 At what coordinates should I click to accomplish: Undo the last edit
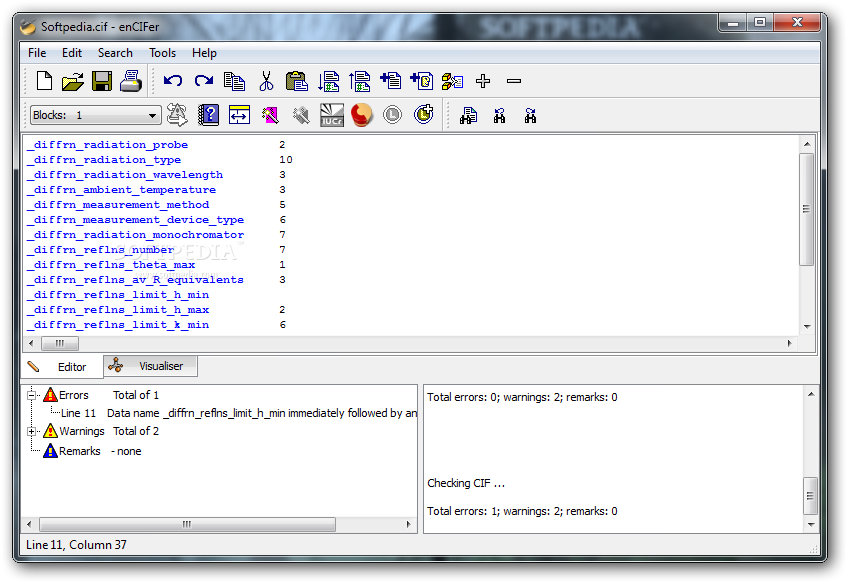173,81
